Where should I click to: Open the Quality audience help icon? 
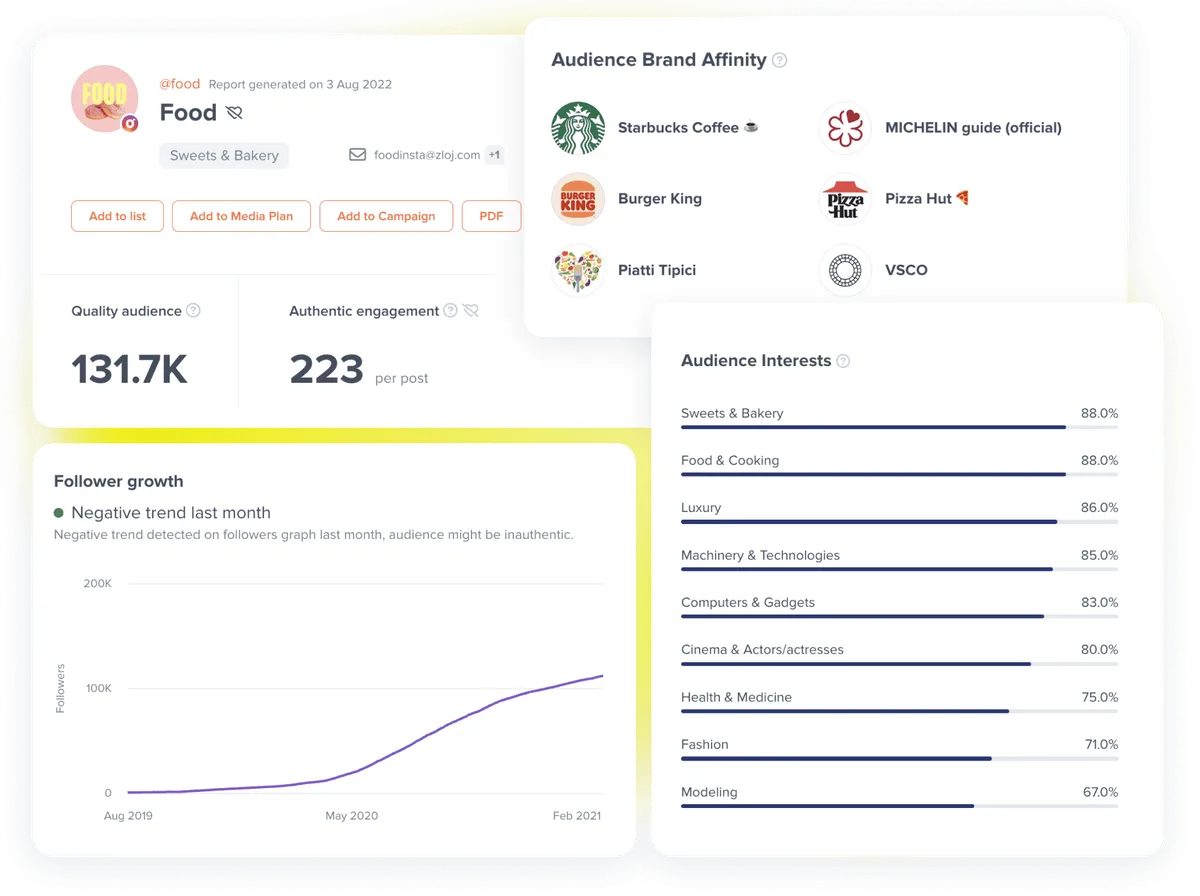[x=194, y=310]
